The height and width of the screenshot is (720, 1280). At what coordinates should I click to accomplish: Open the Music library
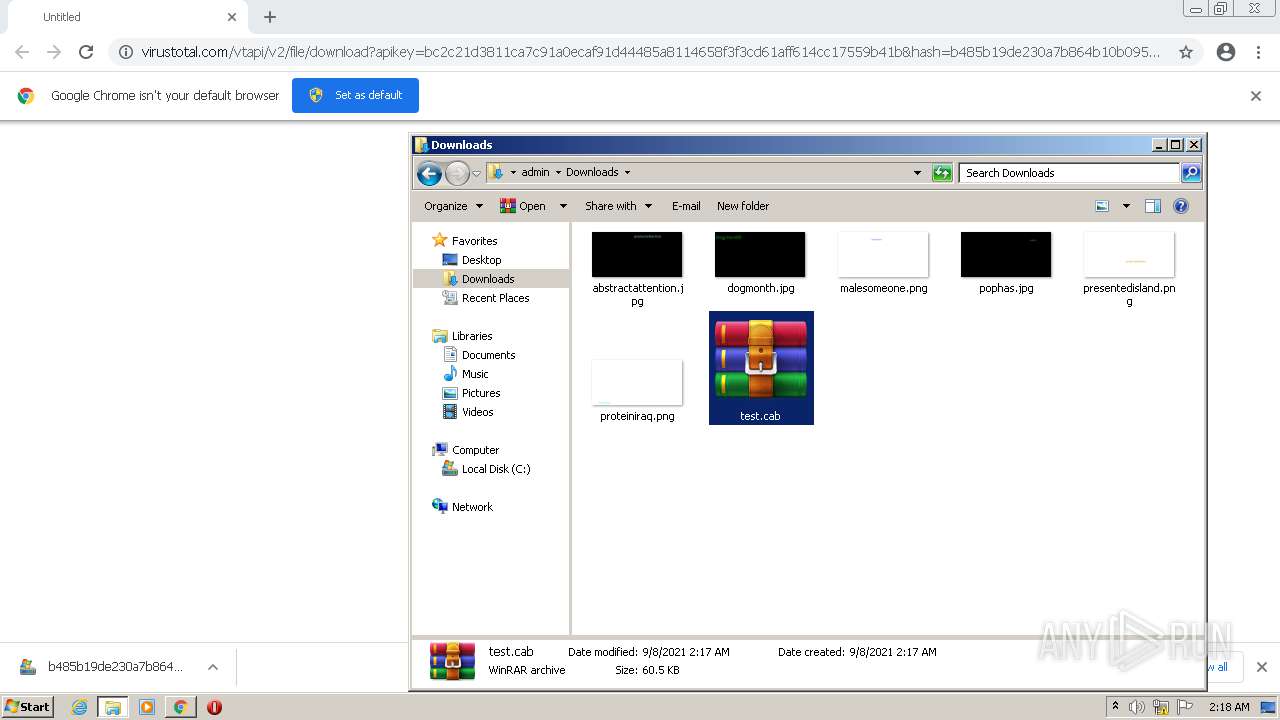pos(475,374)
